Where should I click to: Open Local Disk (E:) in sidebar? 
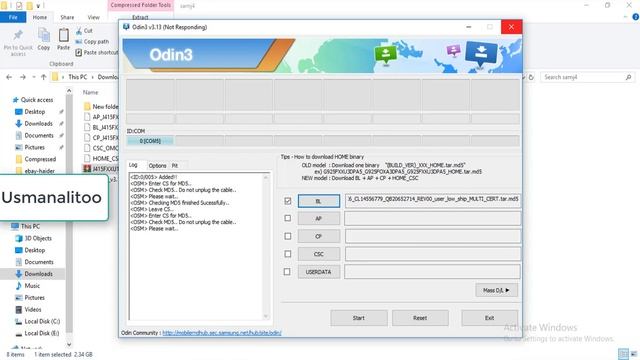tap(42, 333)
